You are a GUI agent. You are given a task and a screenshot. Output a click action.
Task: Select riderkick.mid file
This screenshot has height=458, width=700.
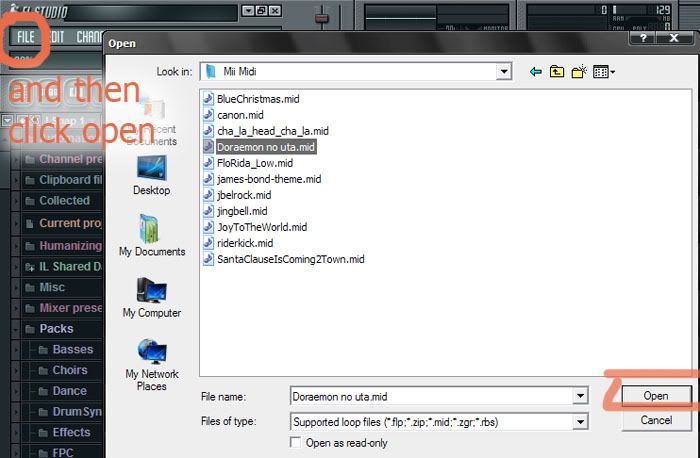pyautogui.click(x=238, y=243)
